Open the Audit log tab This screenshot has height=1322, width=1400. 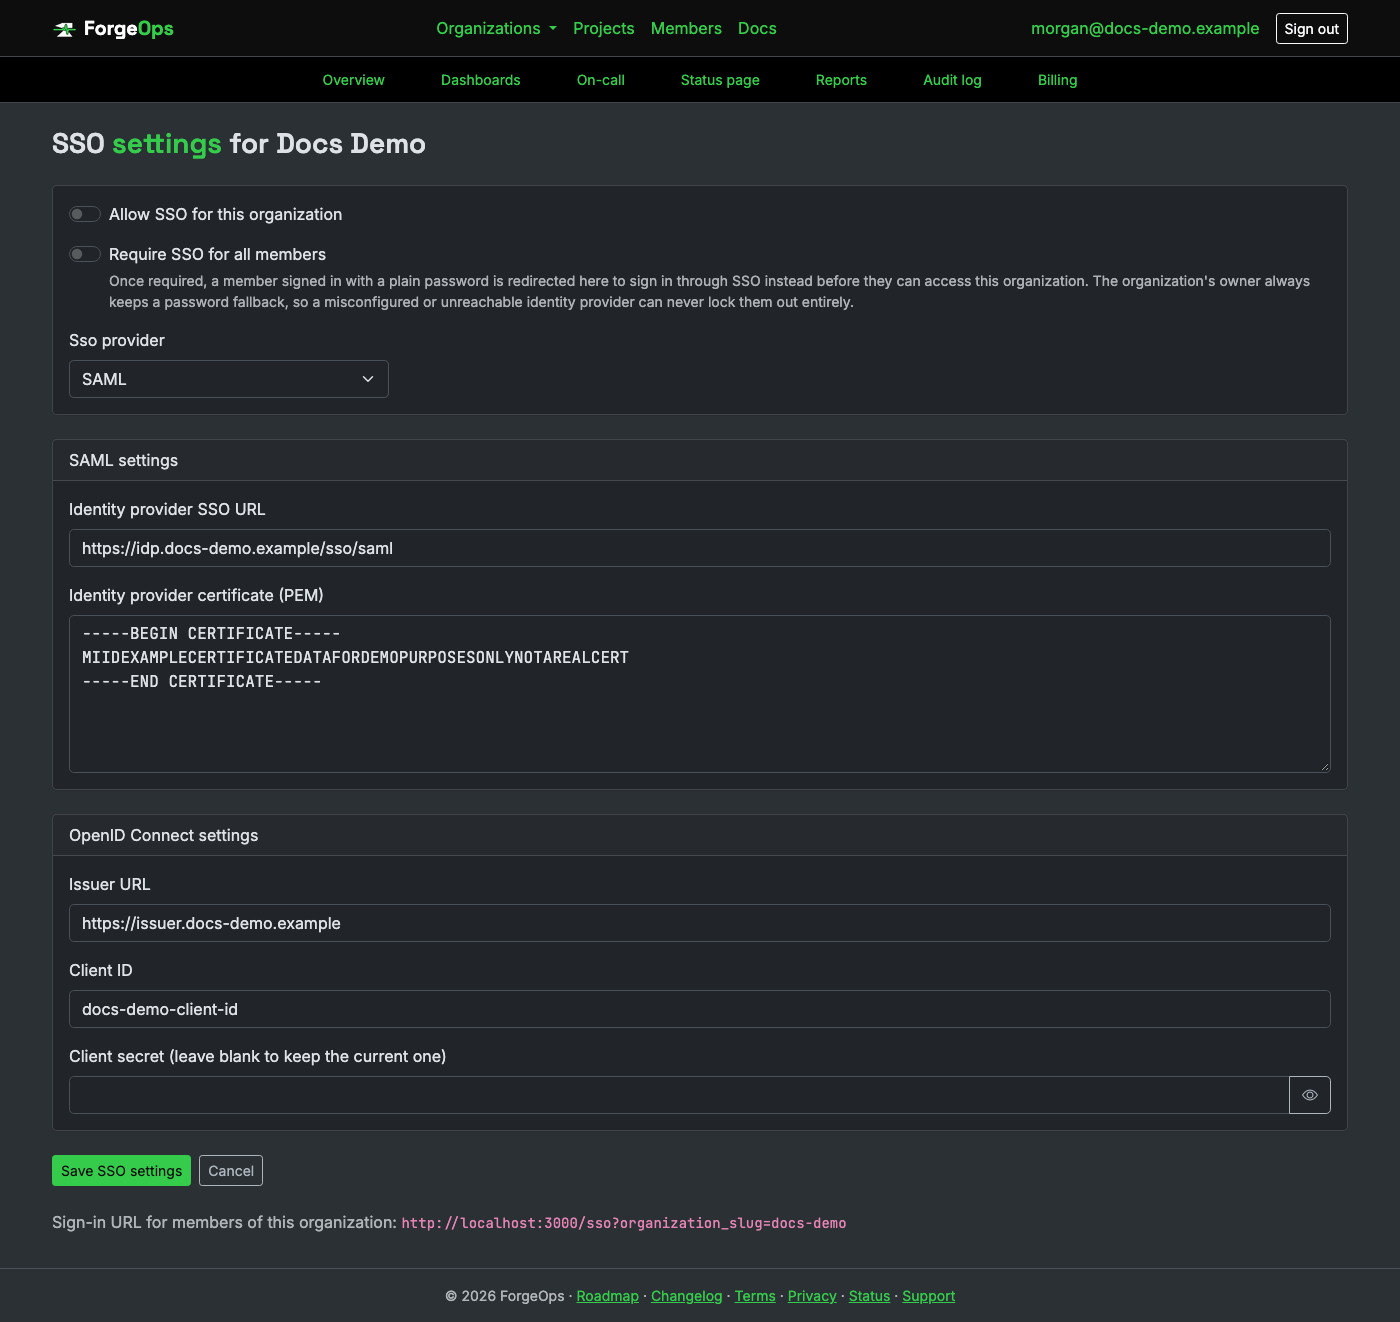[x=952, y=80]
